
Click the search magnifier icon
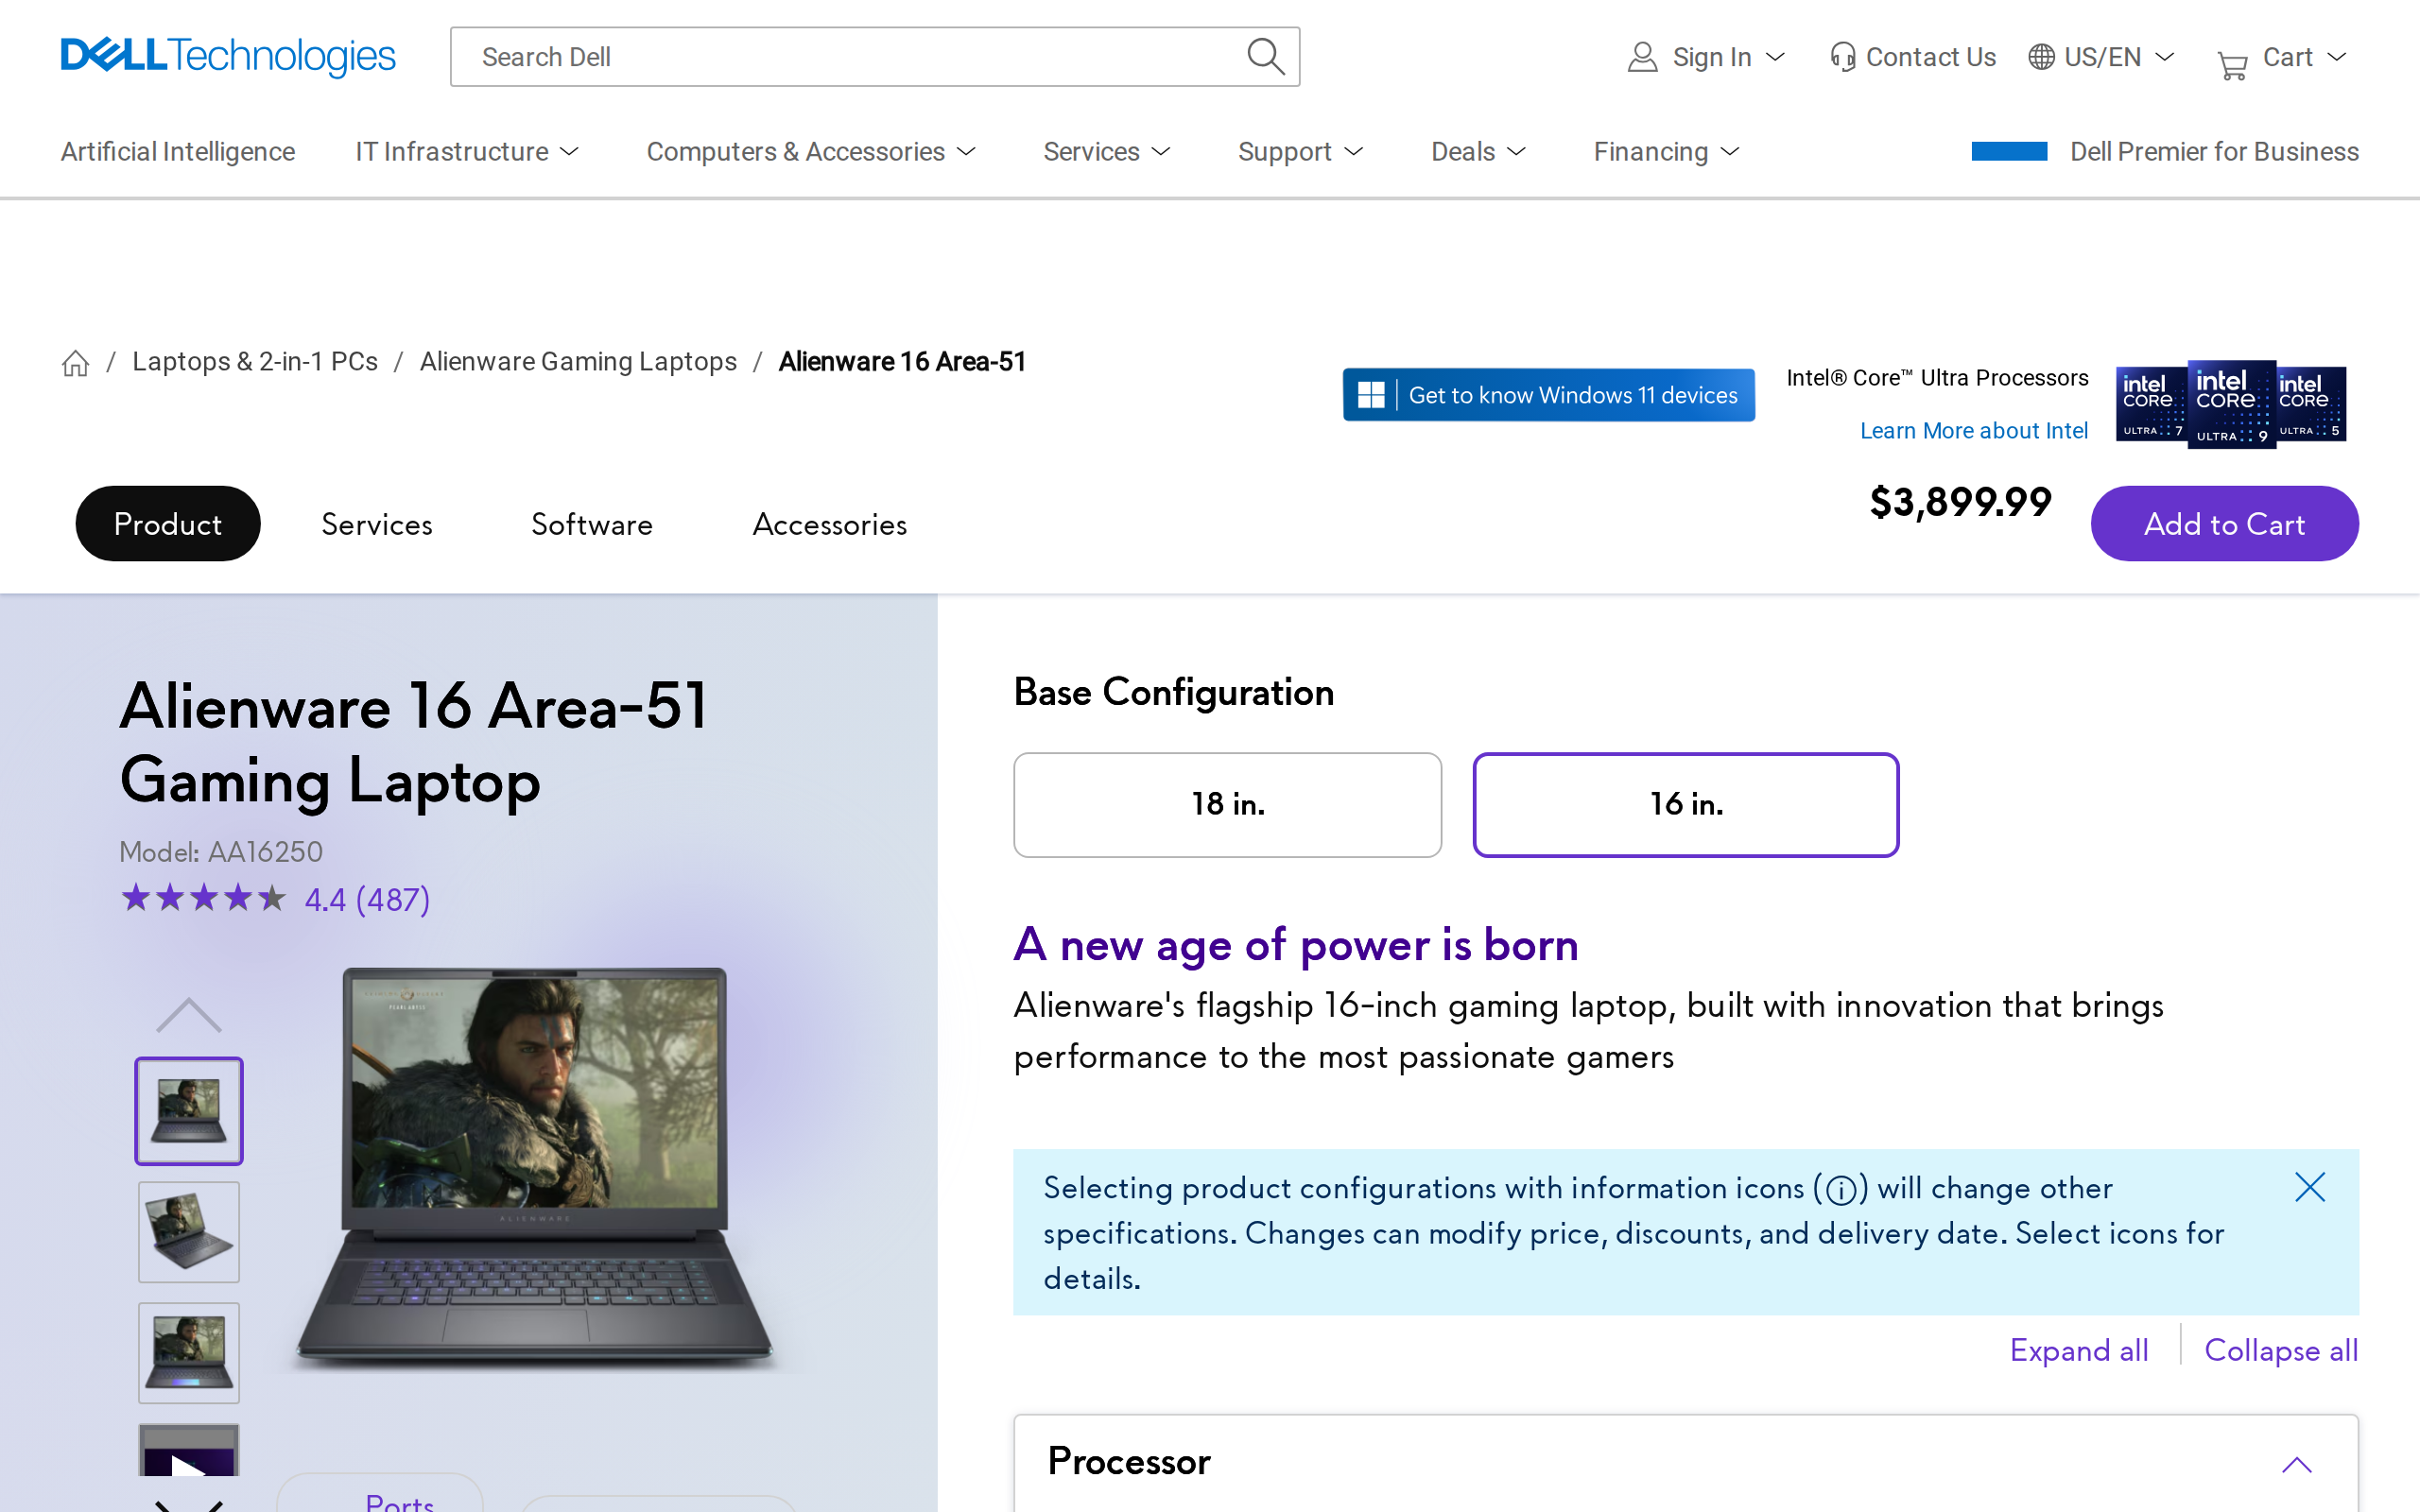click(x=1265, y=57)
